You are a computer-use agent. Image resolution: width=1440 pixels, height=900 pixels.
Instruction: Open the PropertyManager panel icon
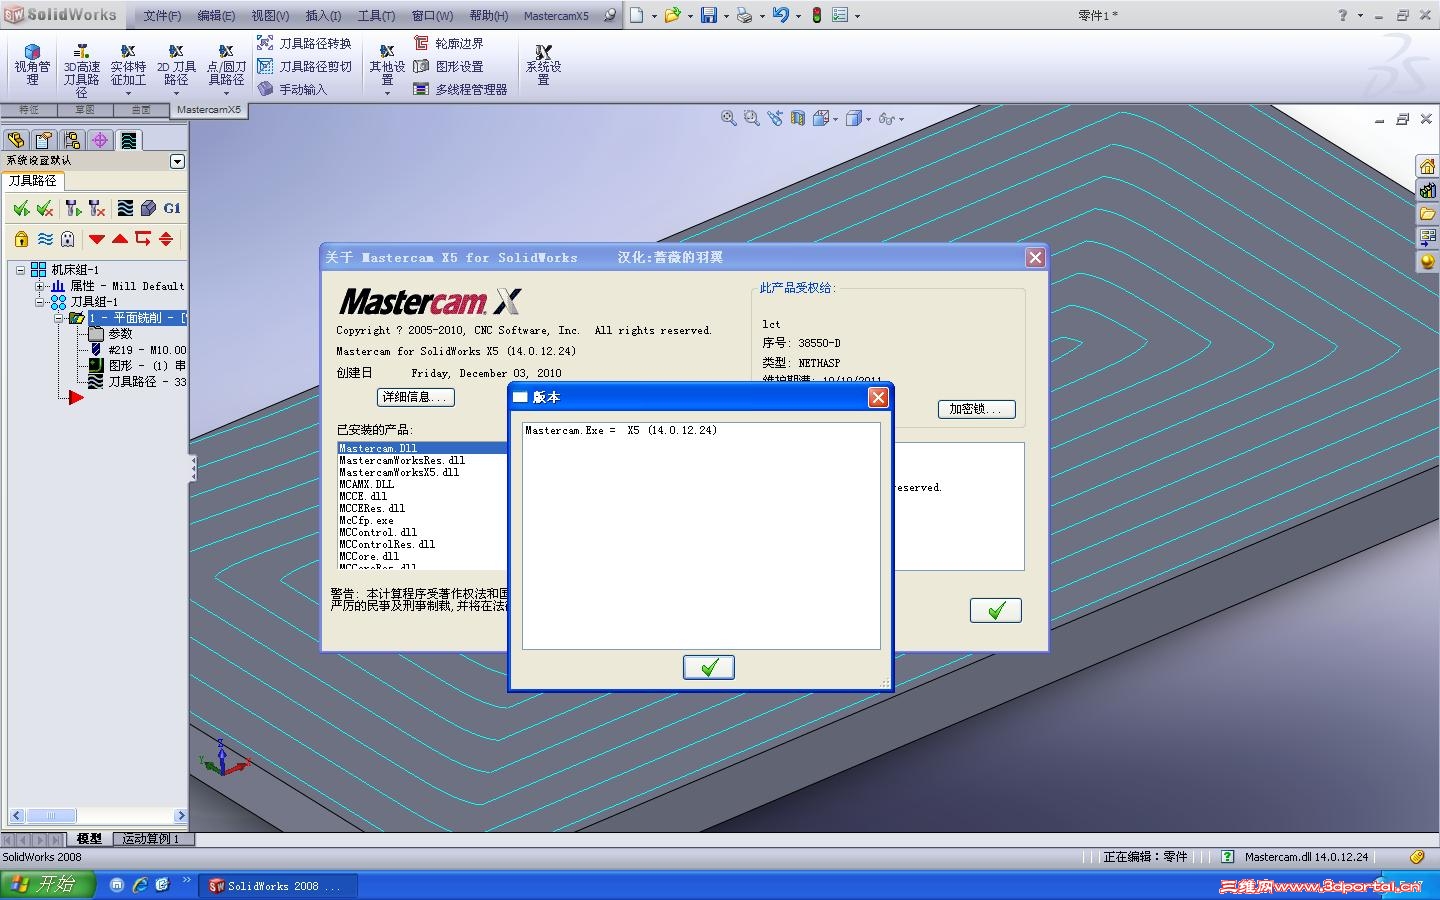click(43, 140)
